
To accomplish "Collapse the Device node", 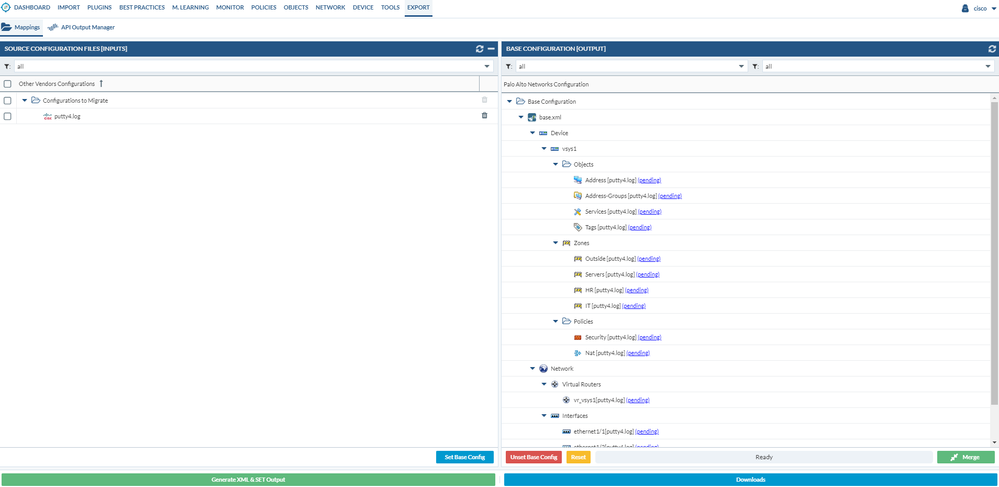I will (x=533, y=133).
